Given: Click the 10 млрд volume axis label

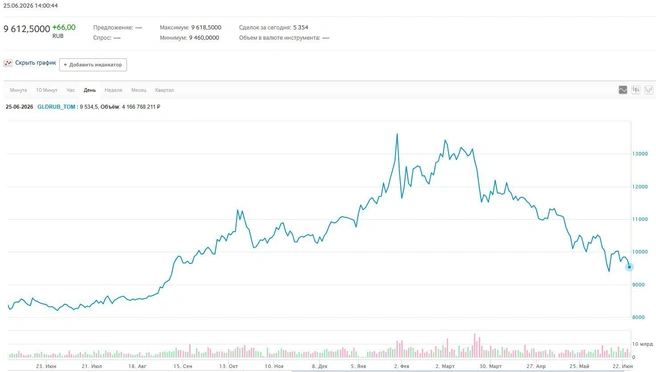Looking at the screenshot, I should [642, 344].
